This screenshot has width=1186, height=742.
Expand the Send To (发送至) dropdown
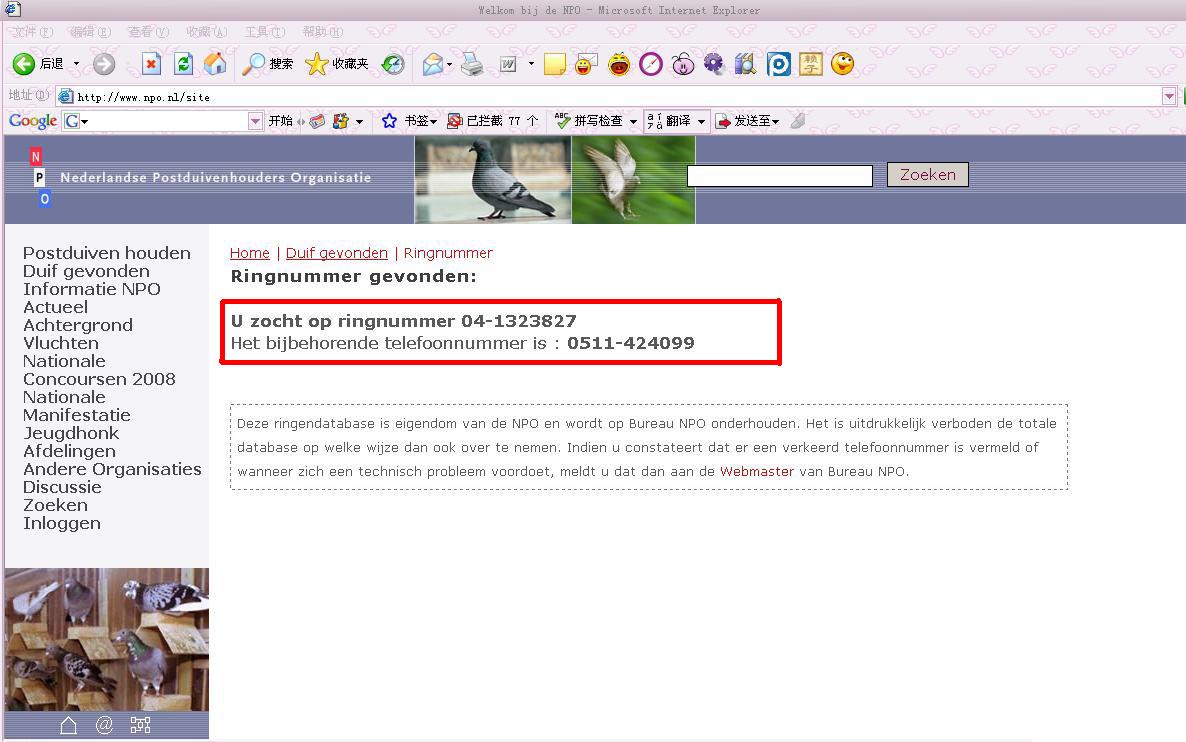[x=775, y=121]
